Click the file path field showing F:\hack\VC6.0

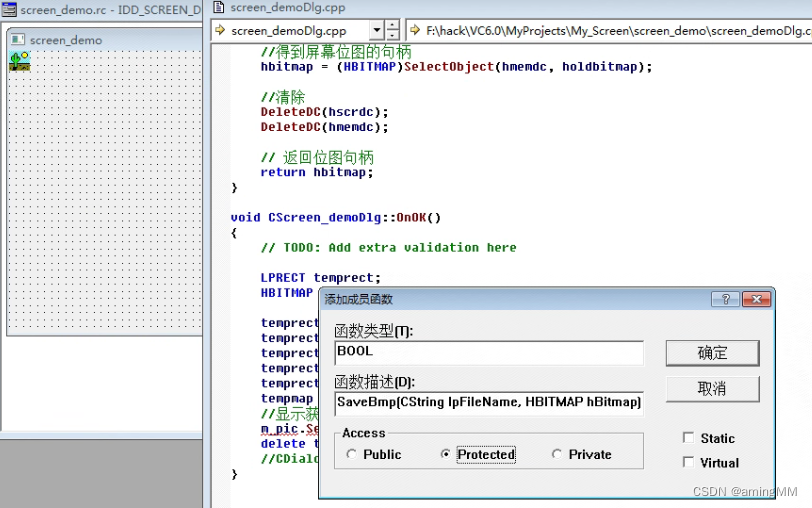[609, 31]
